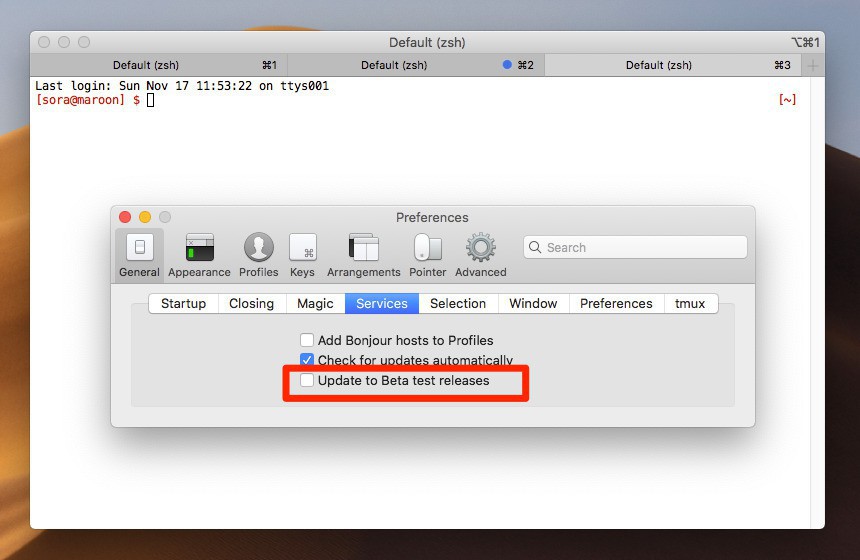Close the Preferences window
860x560 pixels.
click(x=125, y=217)
